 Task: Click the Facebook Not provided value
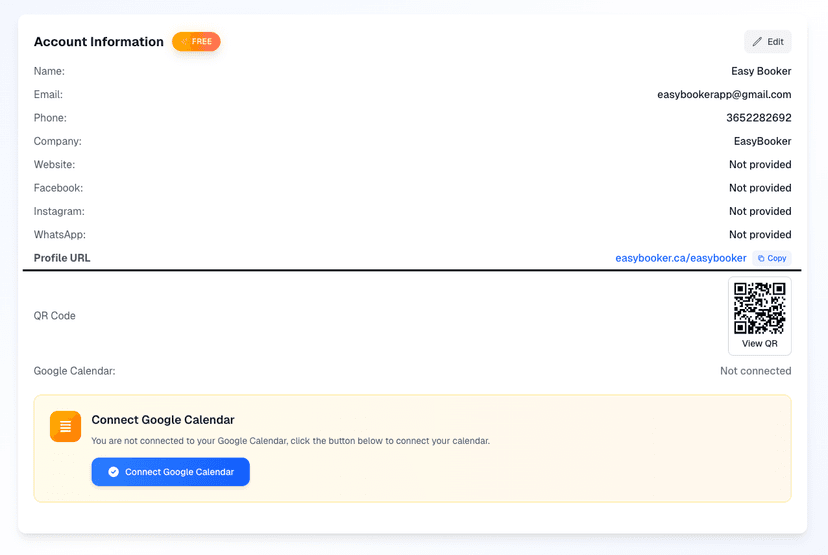[x=760, y=188]
